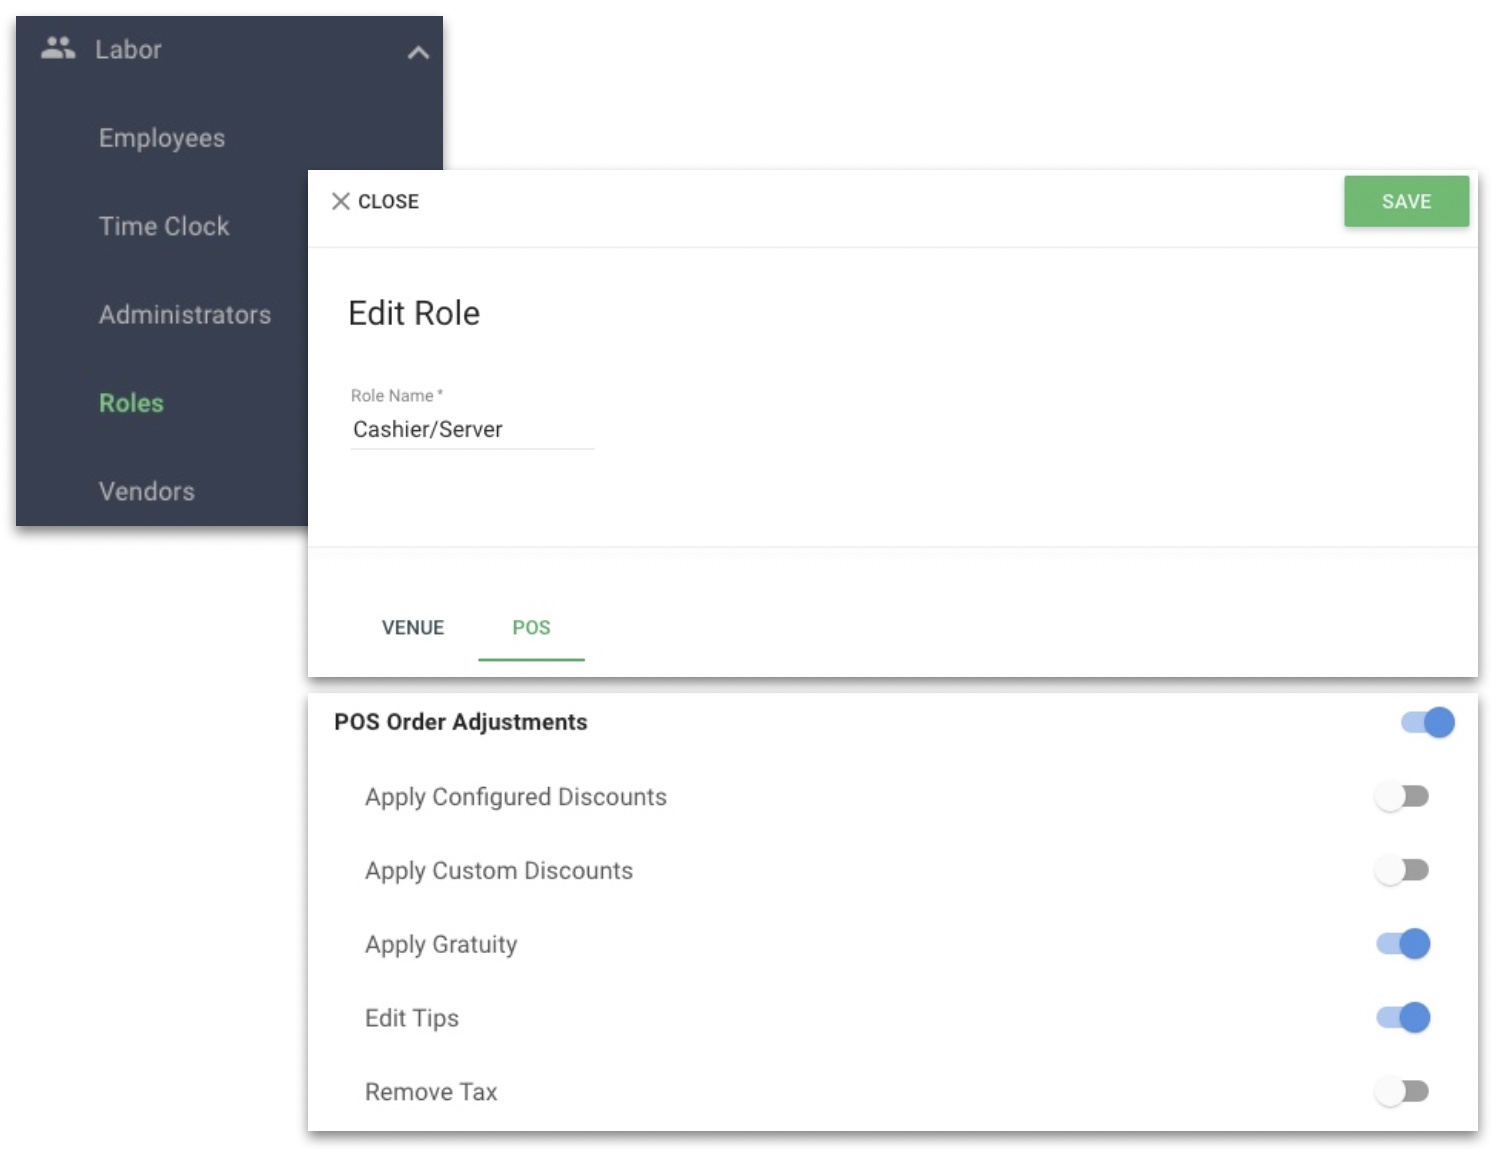Open Employees in the Labor menu

tap(162, 138)
